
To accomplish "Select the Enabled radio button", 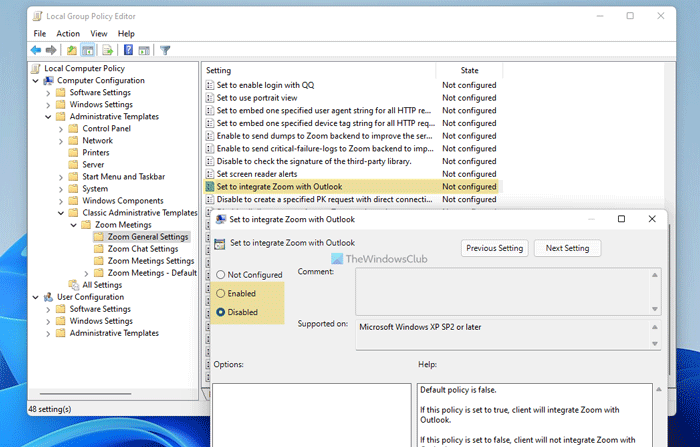I will [221, 293].
